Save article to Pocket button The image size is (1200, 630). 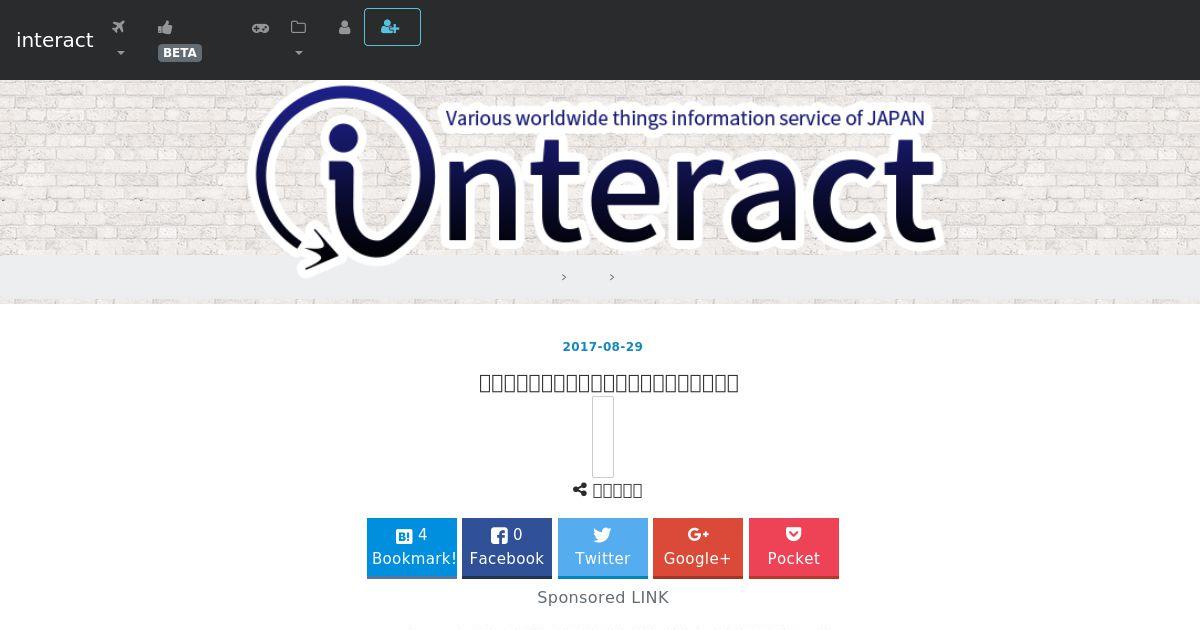(x=794, y=548)
